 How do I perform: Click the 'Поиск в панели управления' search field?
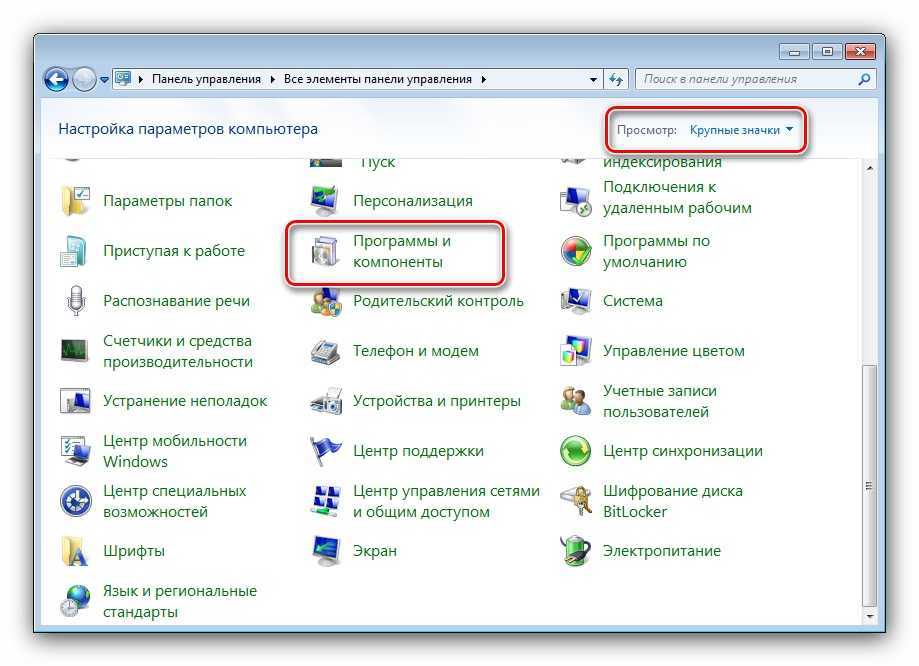(745, 79)
